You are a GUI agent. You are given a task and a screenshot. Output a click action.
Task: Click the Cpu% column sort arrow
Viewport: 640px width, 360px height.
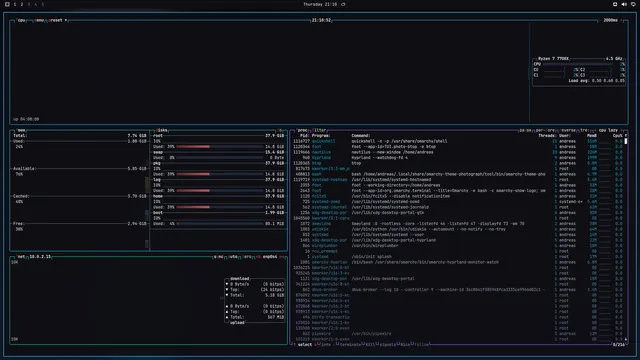pyautogui.click(x=626, y=136)
